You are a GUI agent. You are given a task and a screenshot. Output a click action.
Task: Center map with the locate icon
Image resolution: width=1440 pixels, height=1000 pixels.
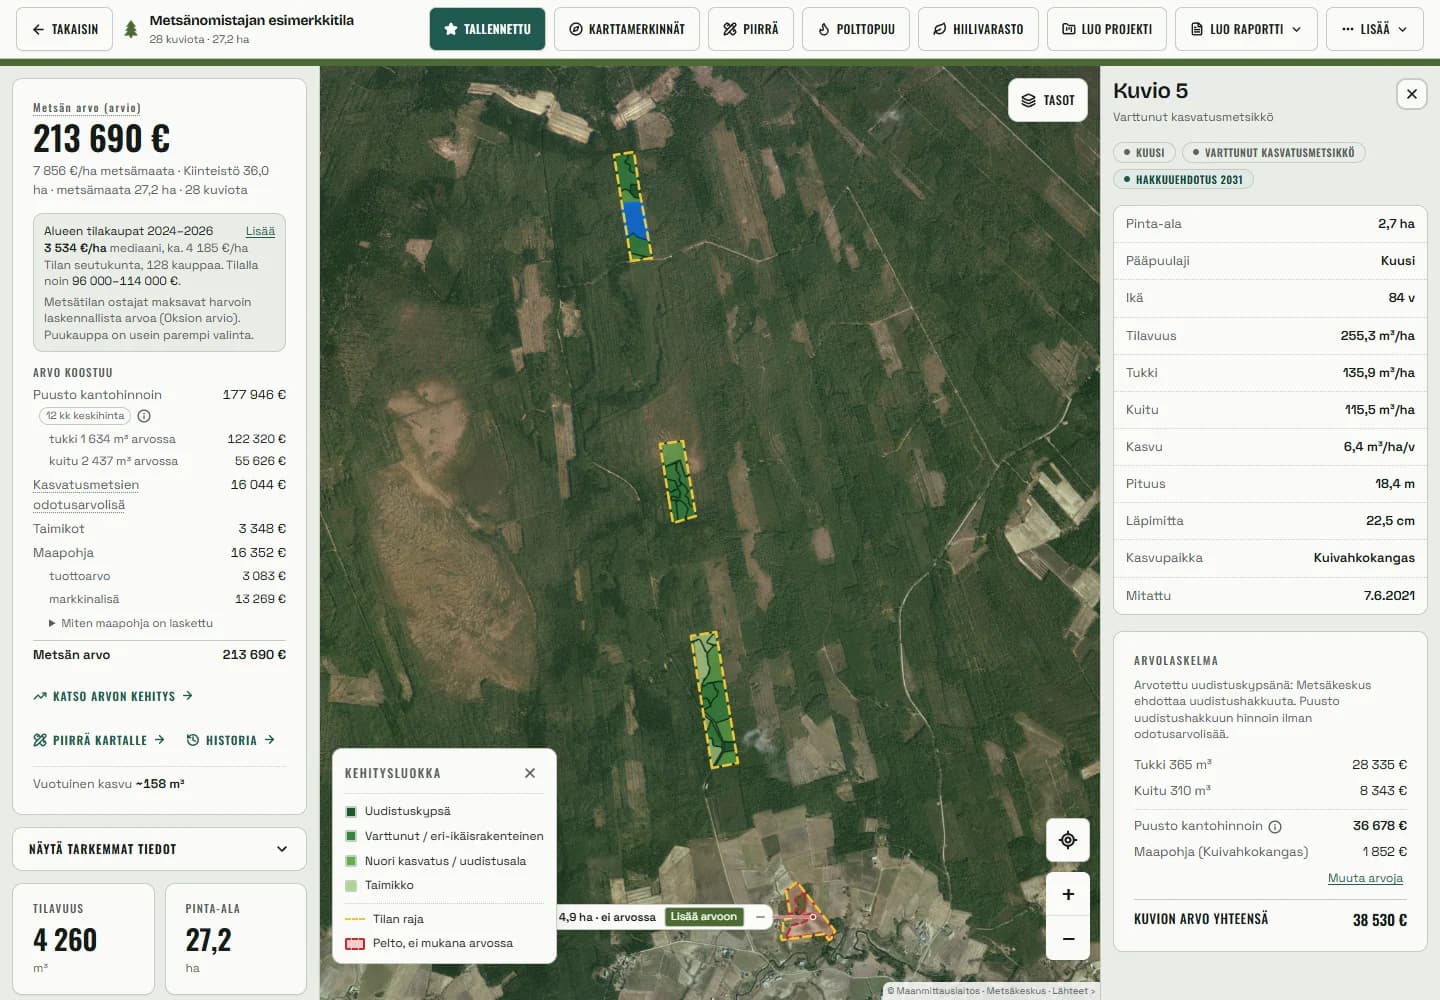(x=1068, y=840)
